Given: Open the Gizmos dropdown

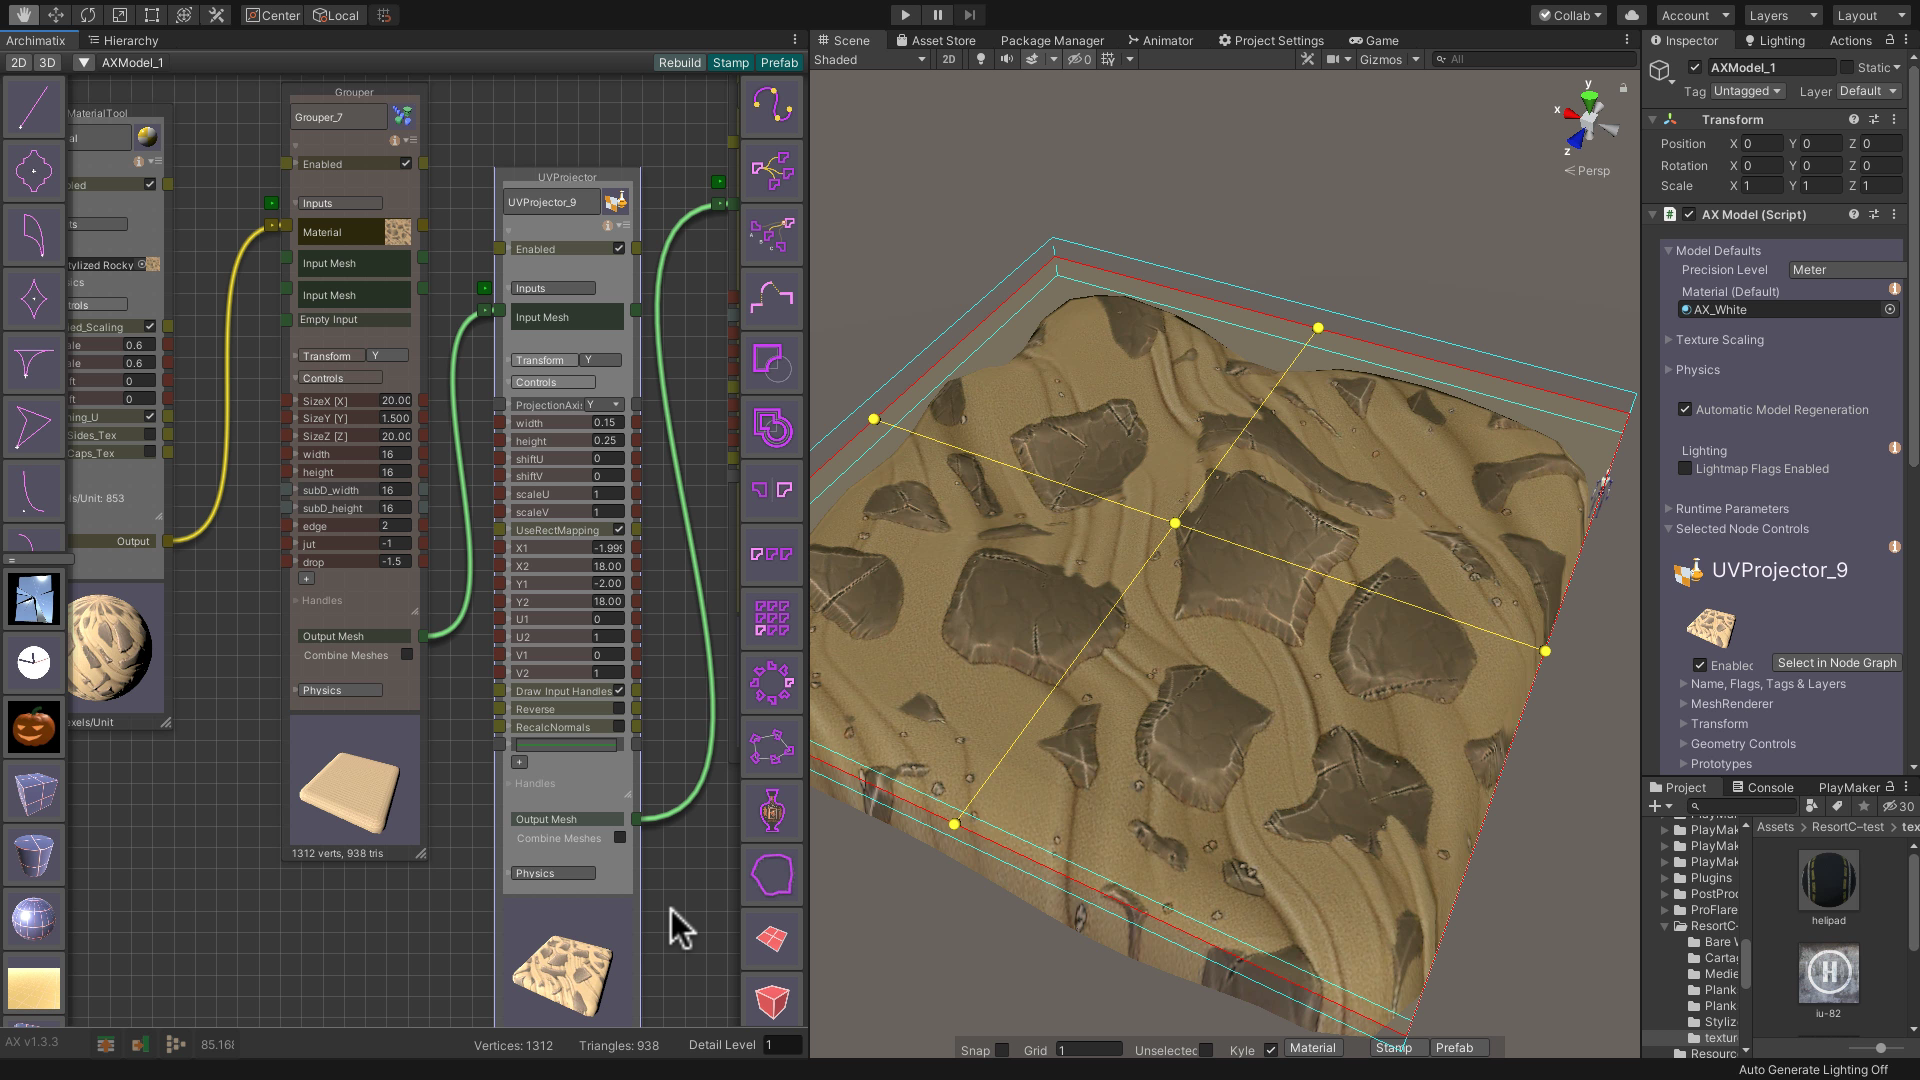Looking at the screenshot, I should (x=1389, y=60).
